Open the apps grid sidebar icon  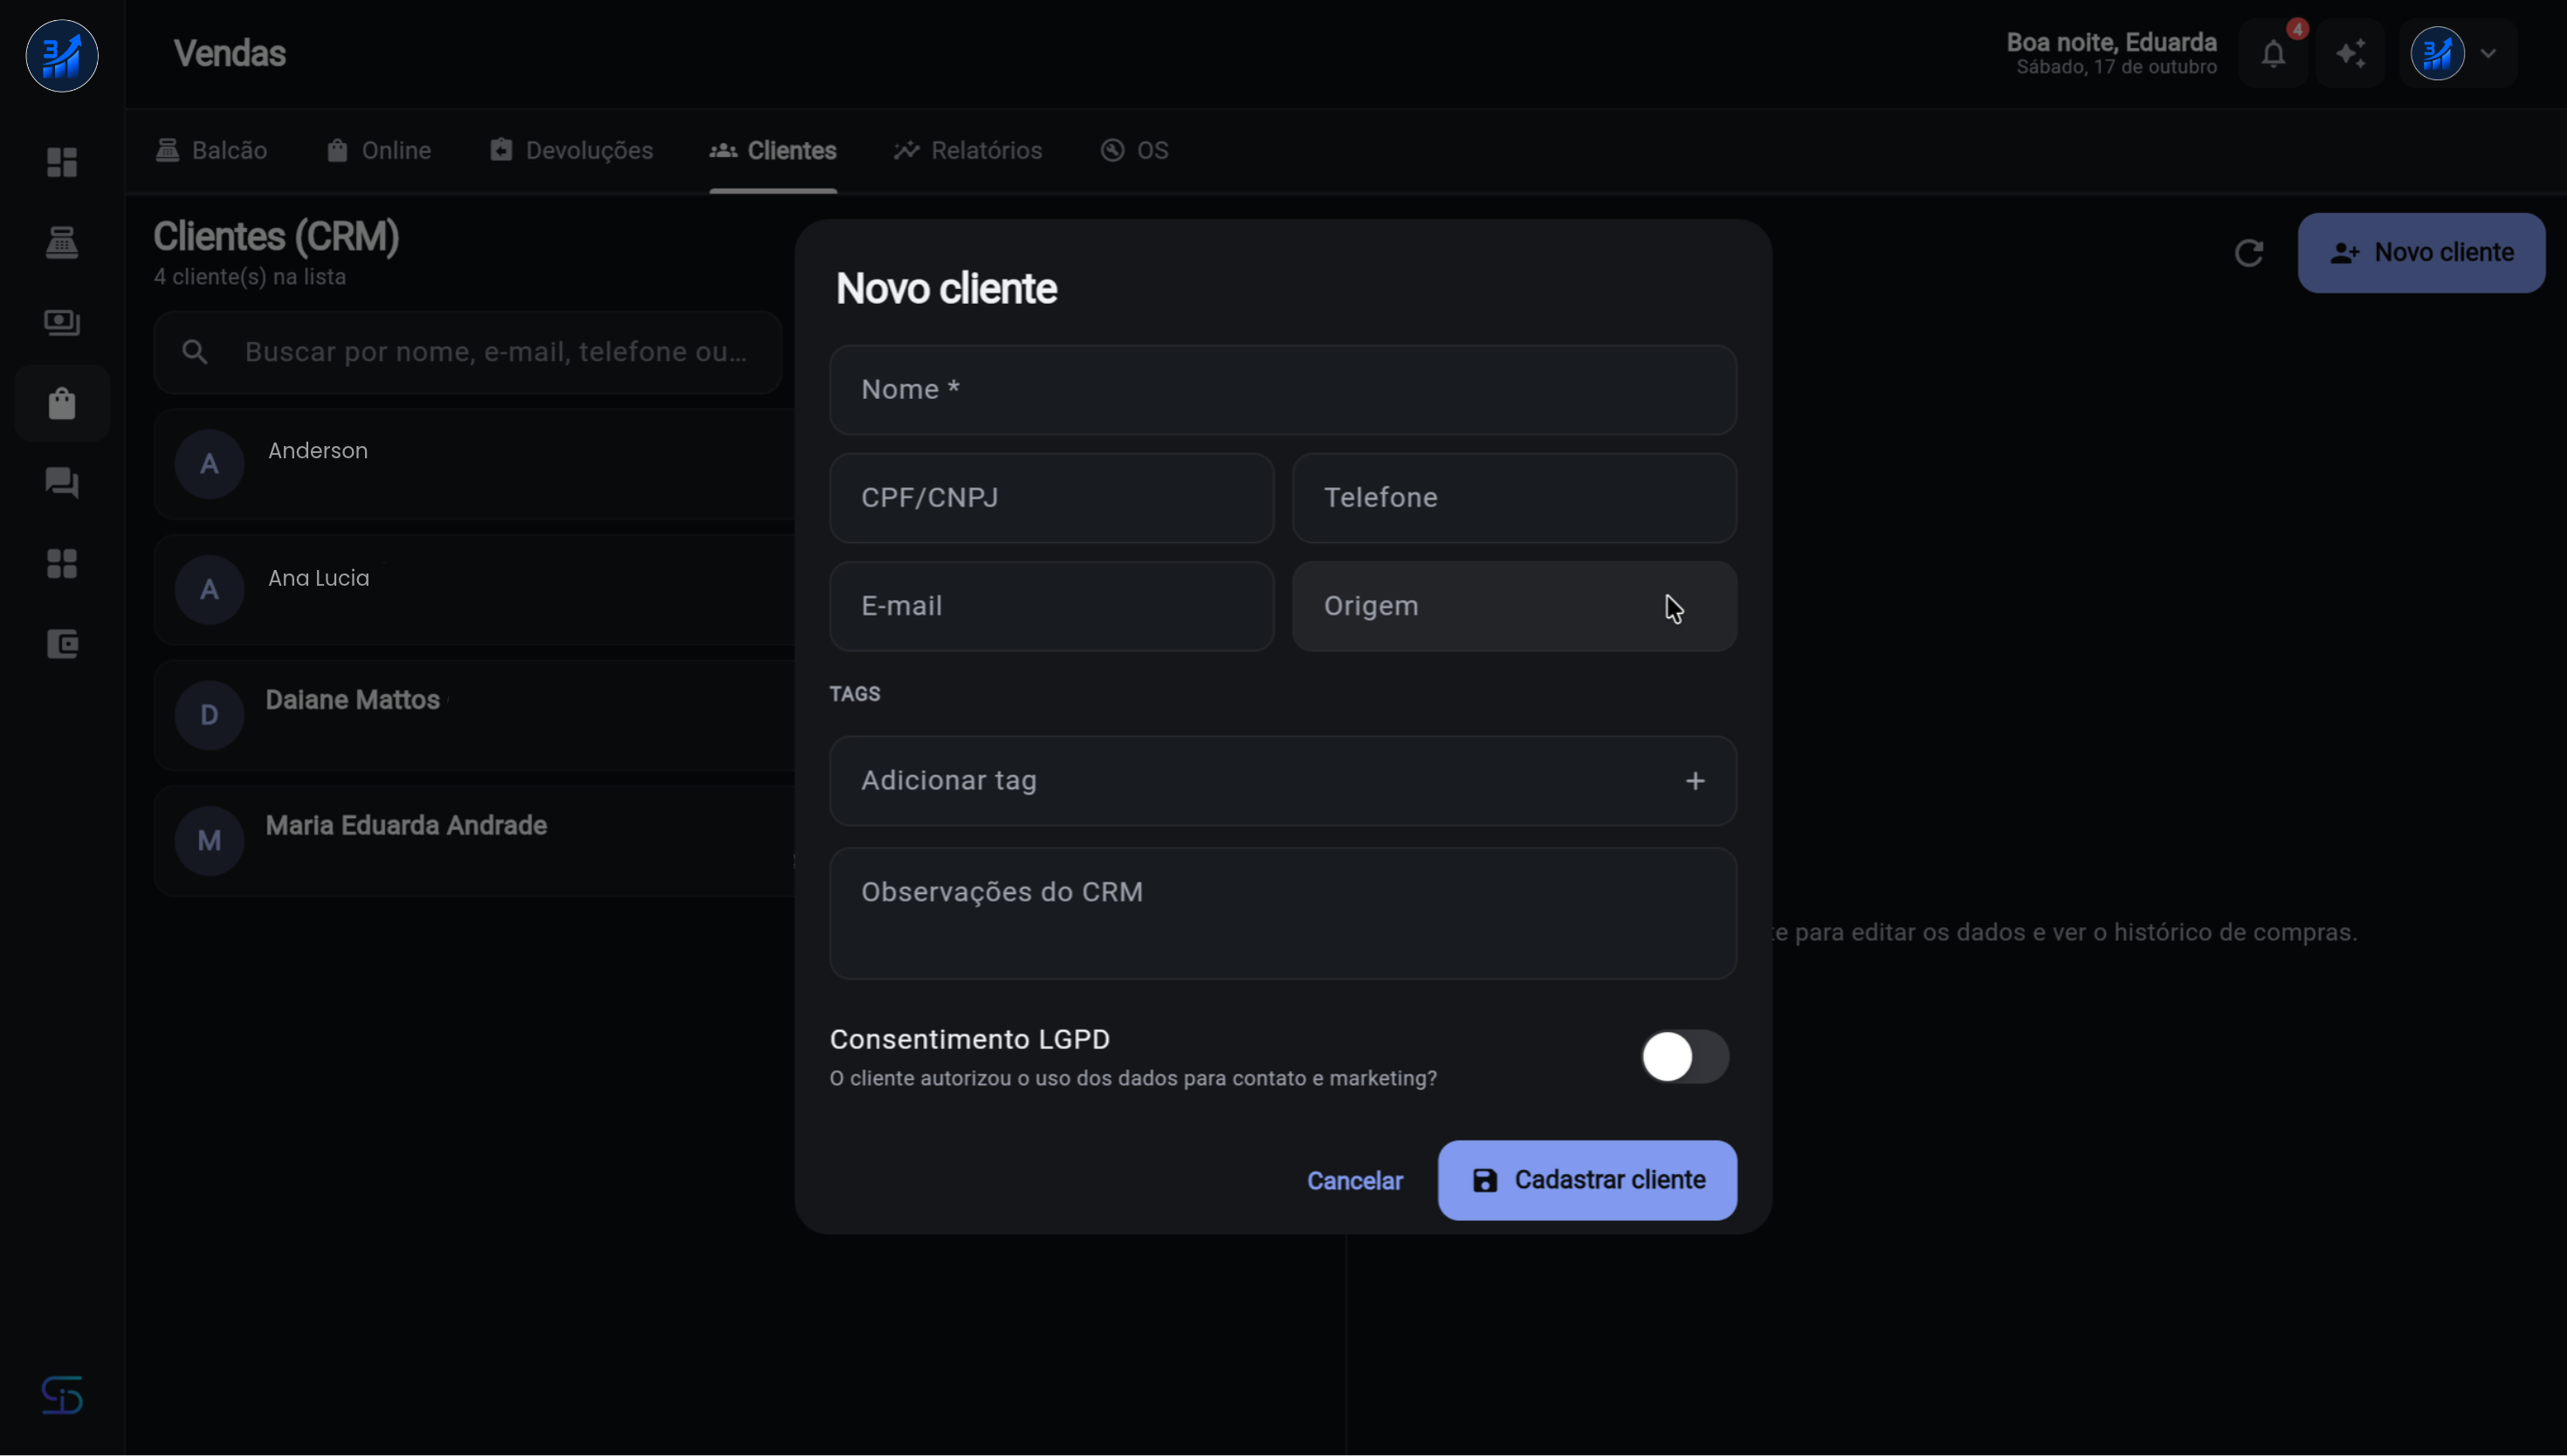[62, 564]
